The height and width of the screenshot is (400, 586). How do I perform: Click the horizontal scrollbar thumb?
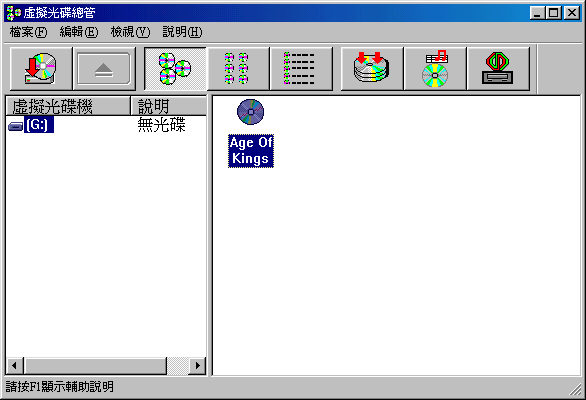95,365
